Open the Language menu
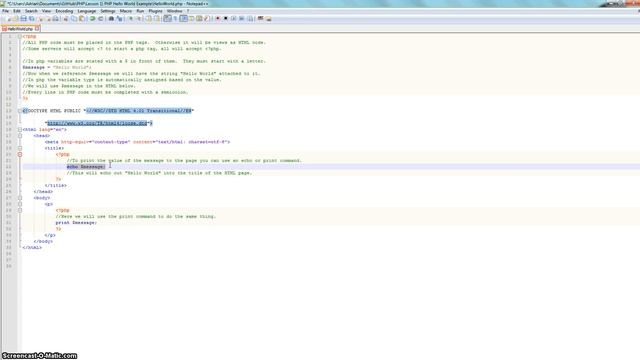640x360 pixels. point(87,11)
